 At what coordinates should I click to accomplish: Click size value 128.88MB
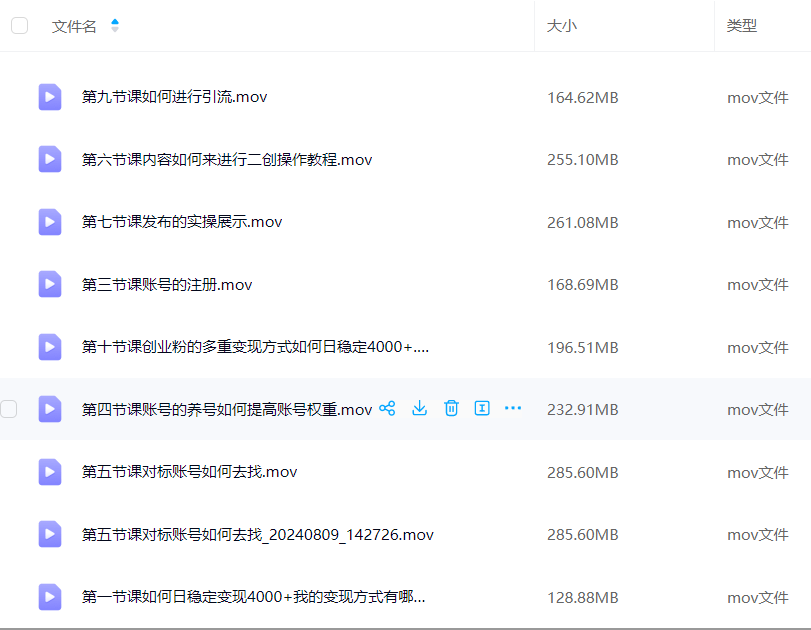pos(583,598)
